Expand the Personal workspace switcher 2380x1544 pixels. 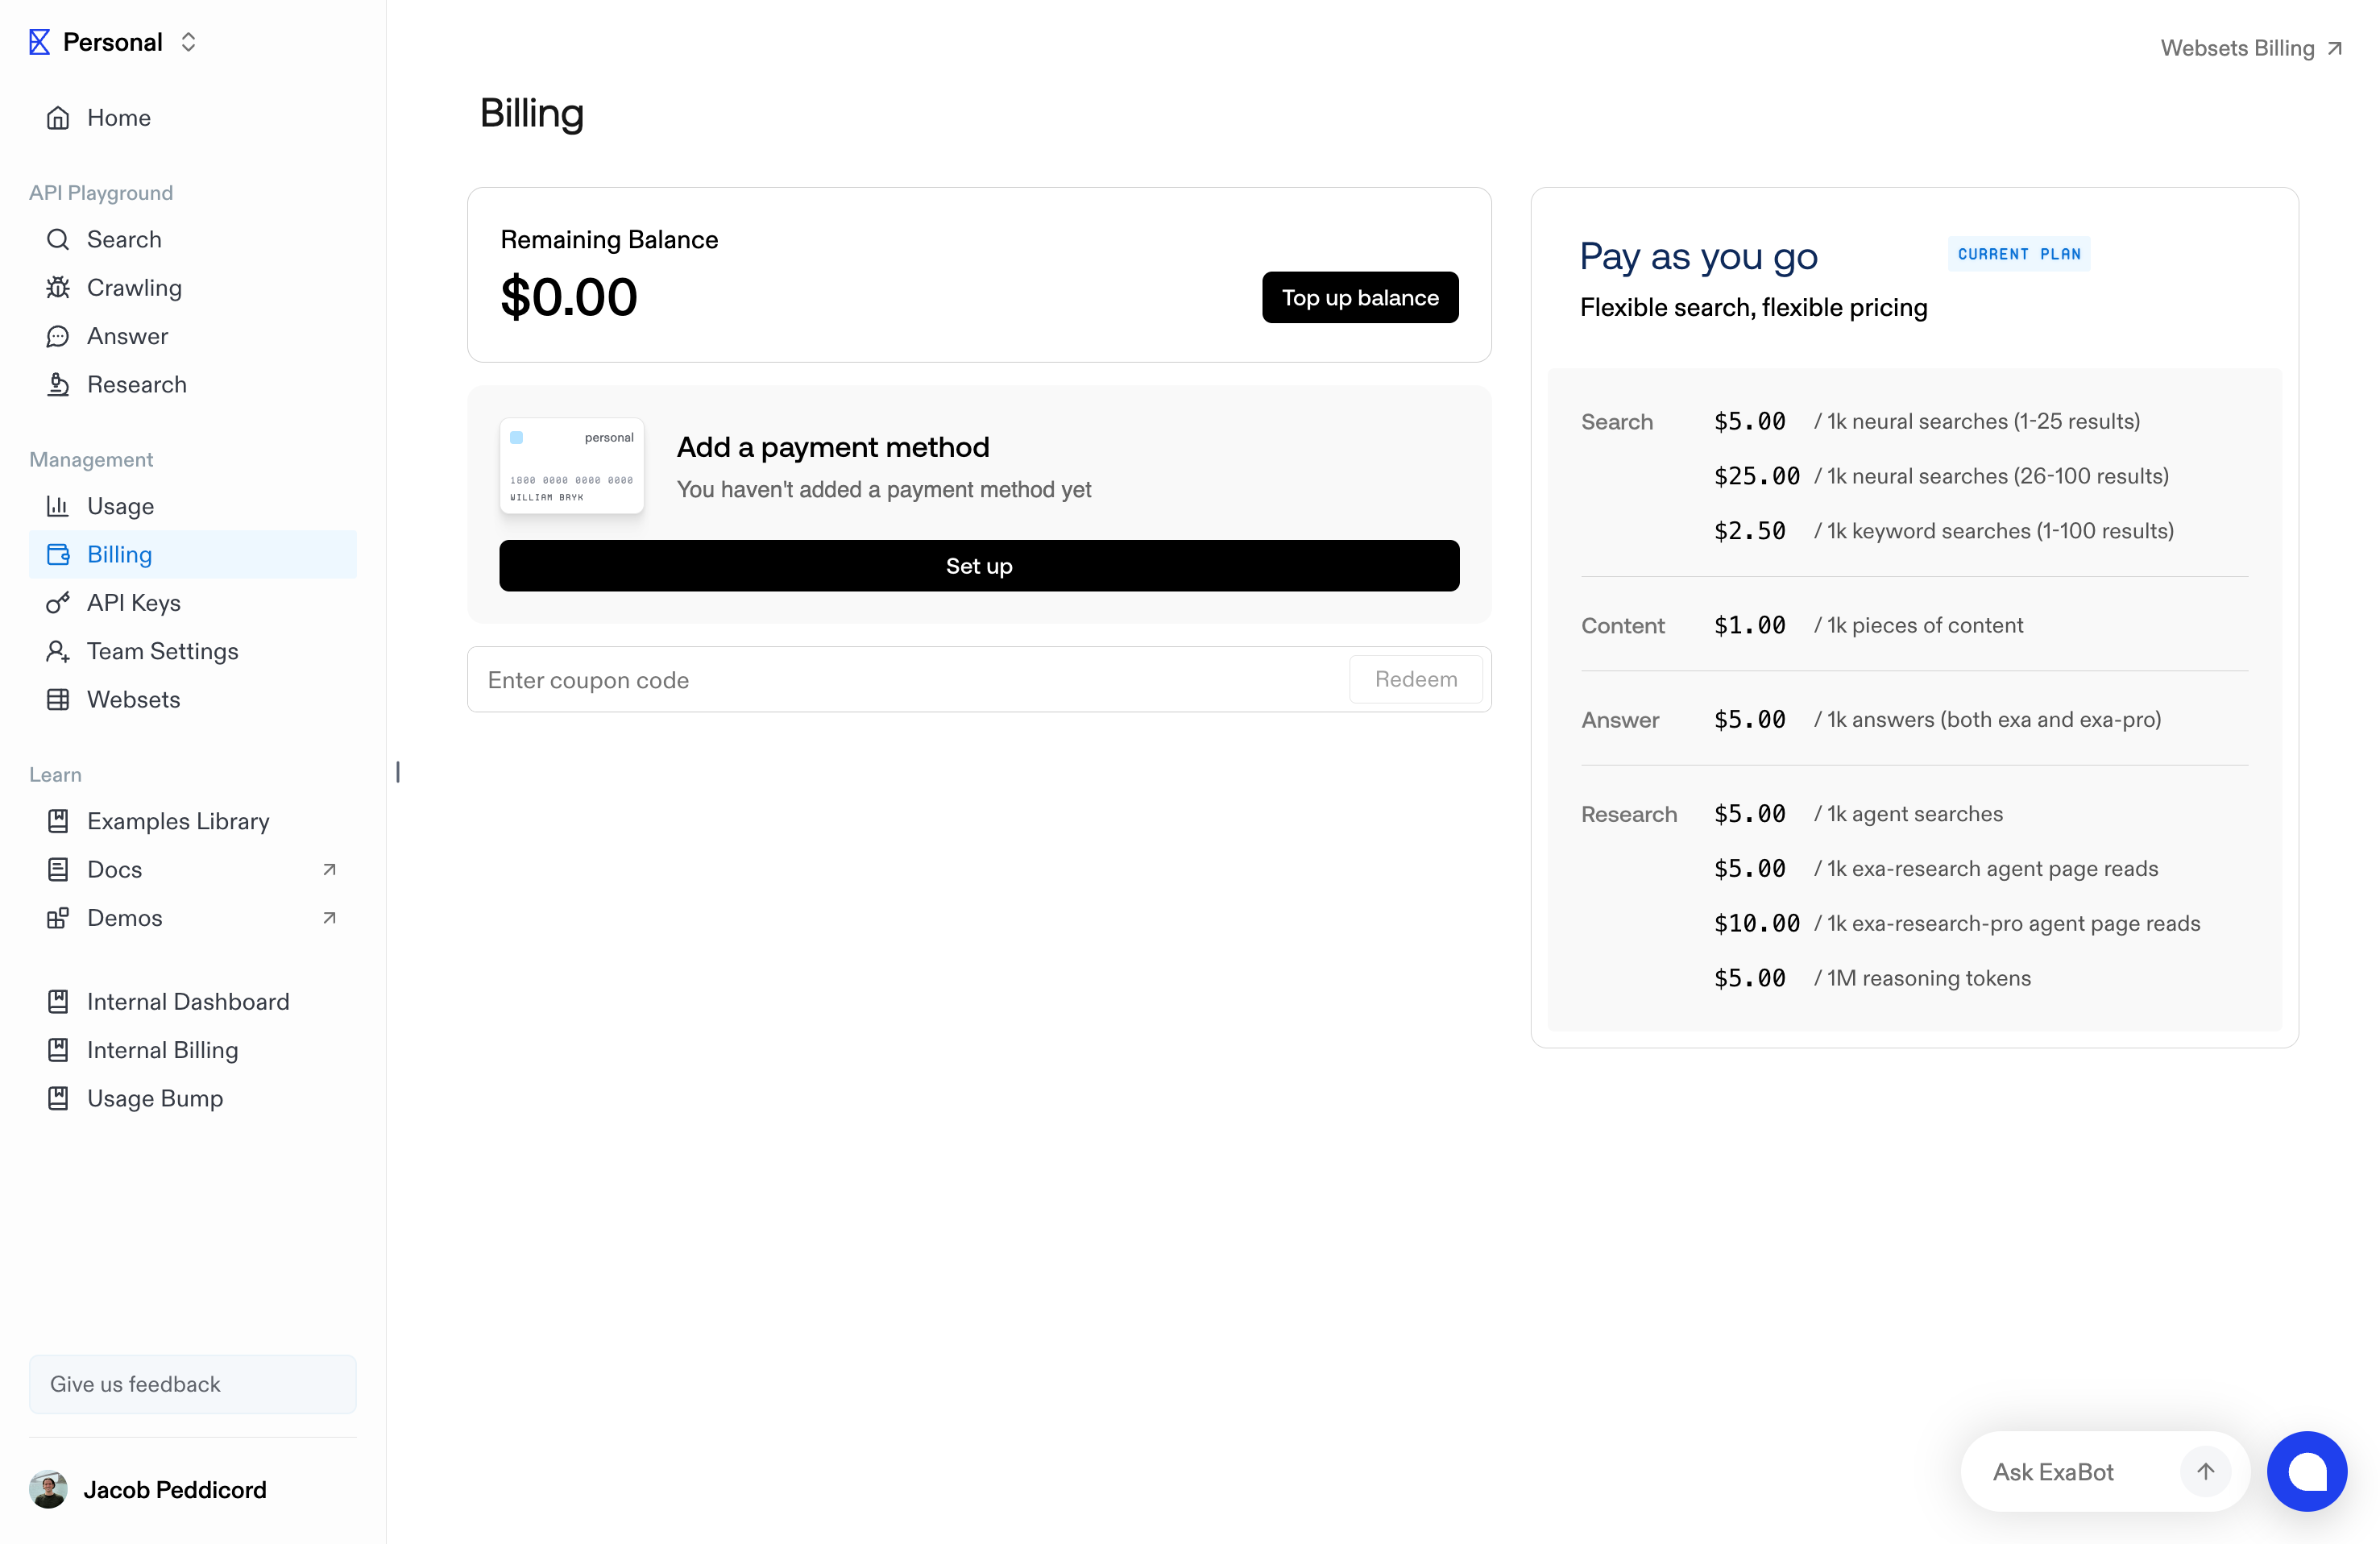[188, 42]
